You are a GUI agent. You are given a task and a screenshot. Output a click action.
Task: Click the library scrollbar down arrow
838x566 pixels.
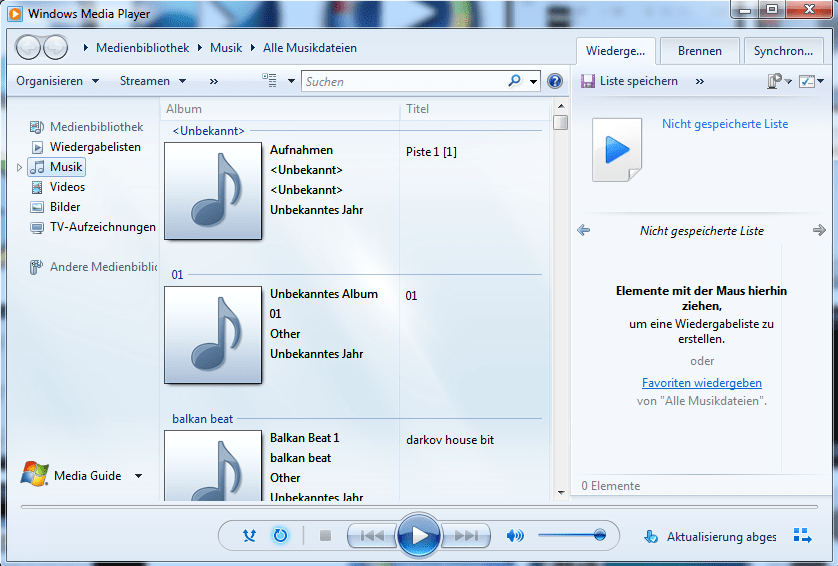561,493
